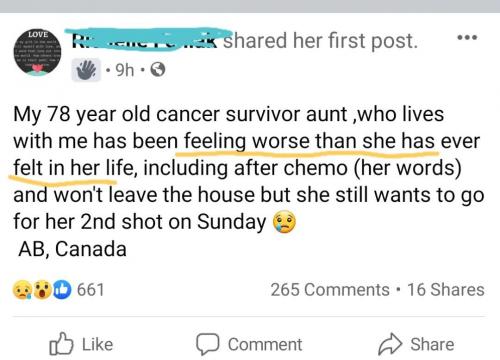Open the 661 reactions count
Image resolution: width=500 pixels, height=360 pixels.
(x=91, y=290)
